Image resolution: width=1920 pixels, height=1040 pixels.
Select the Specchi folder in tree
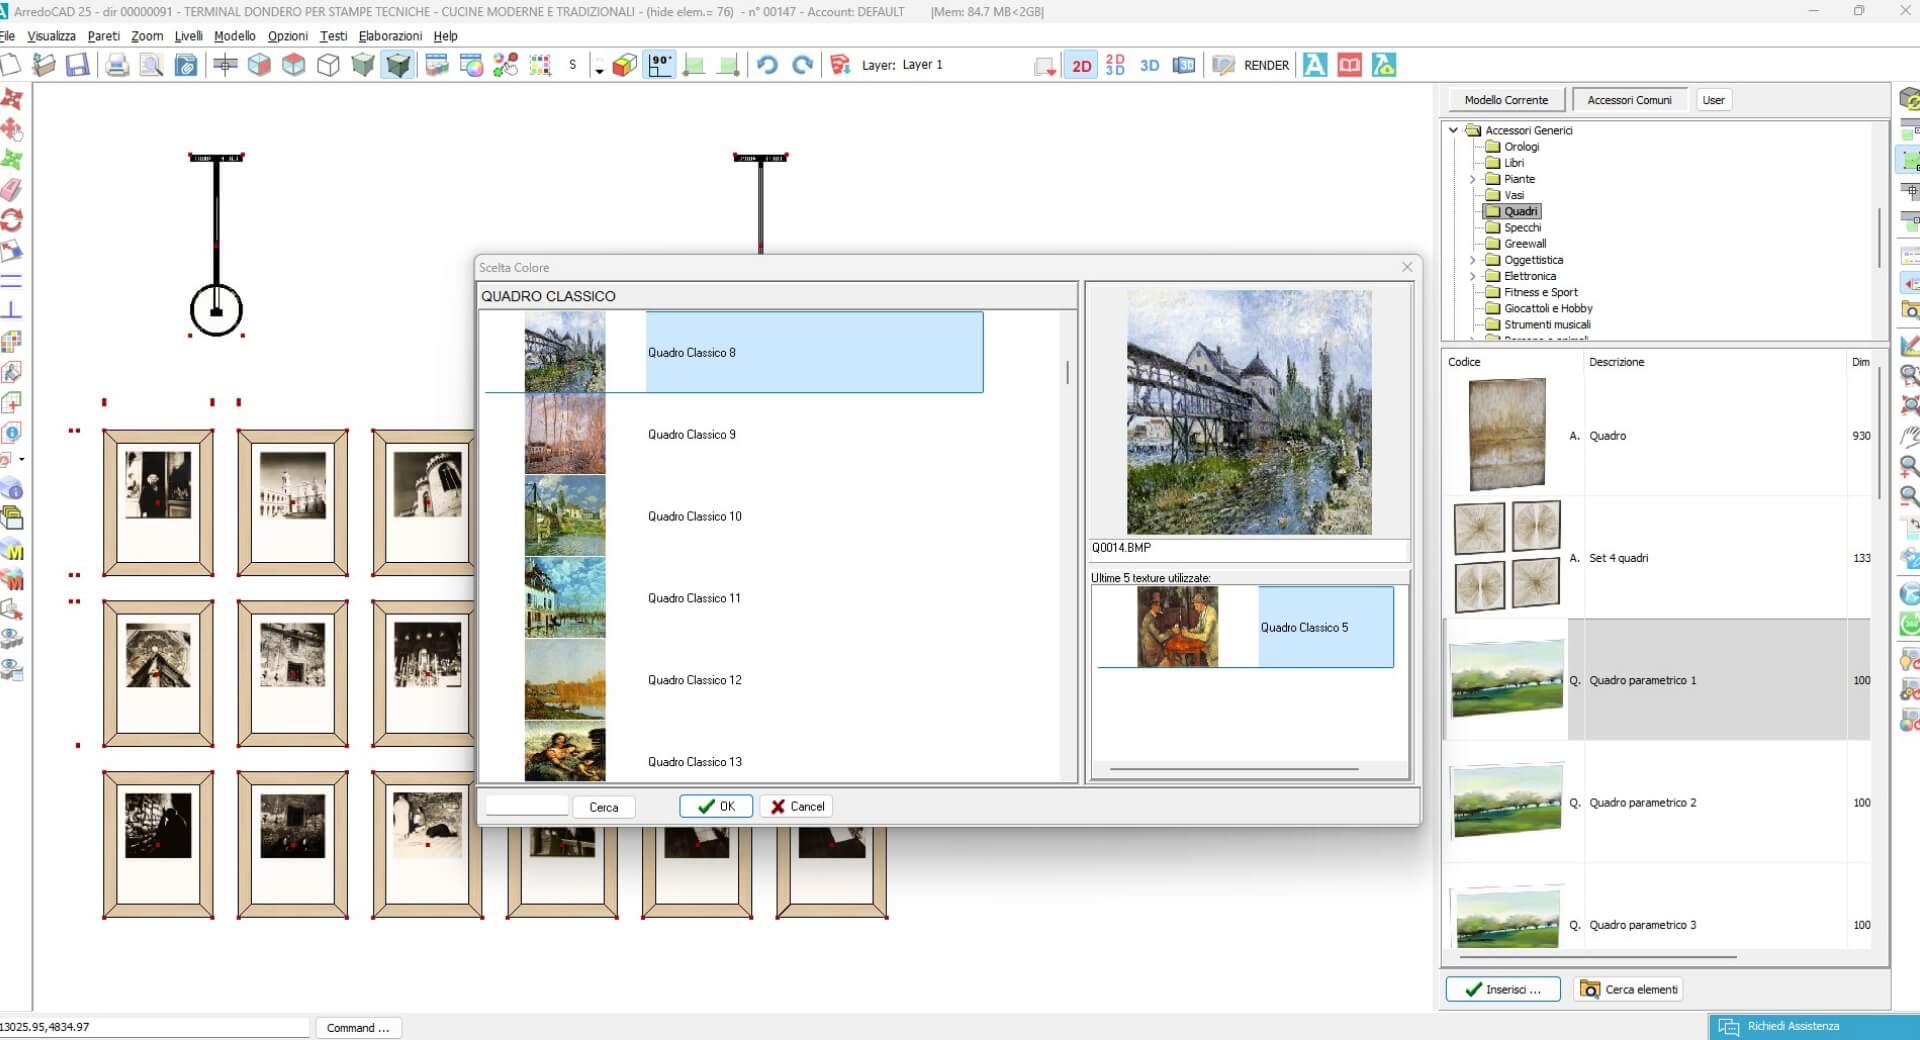coord(1522,228)
